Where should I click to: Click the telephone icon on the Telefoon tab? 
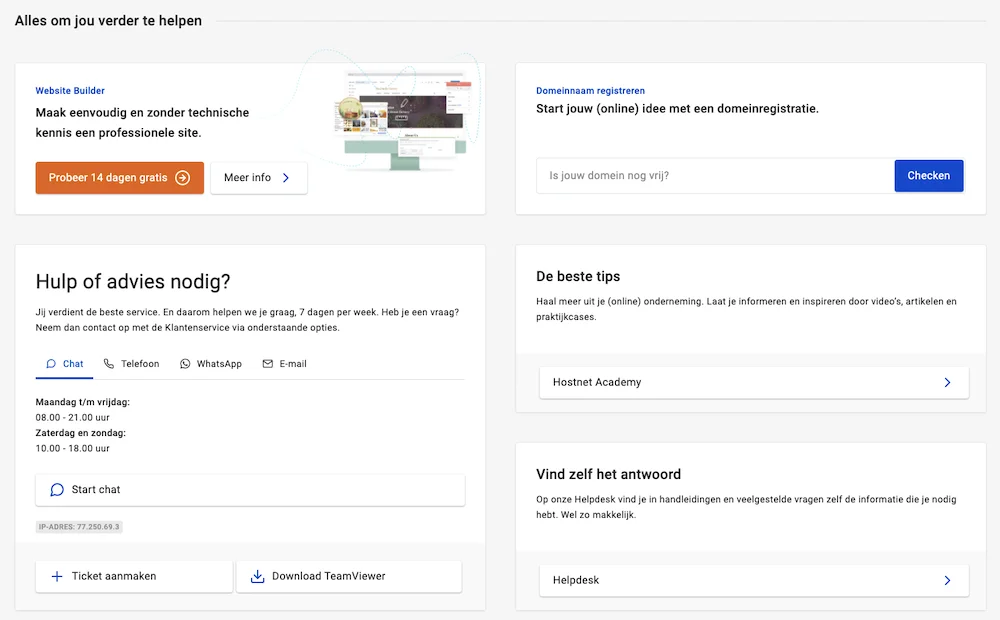point(109,364)
